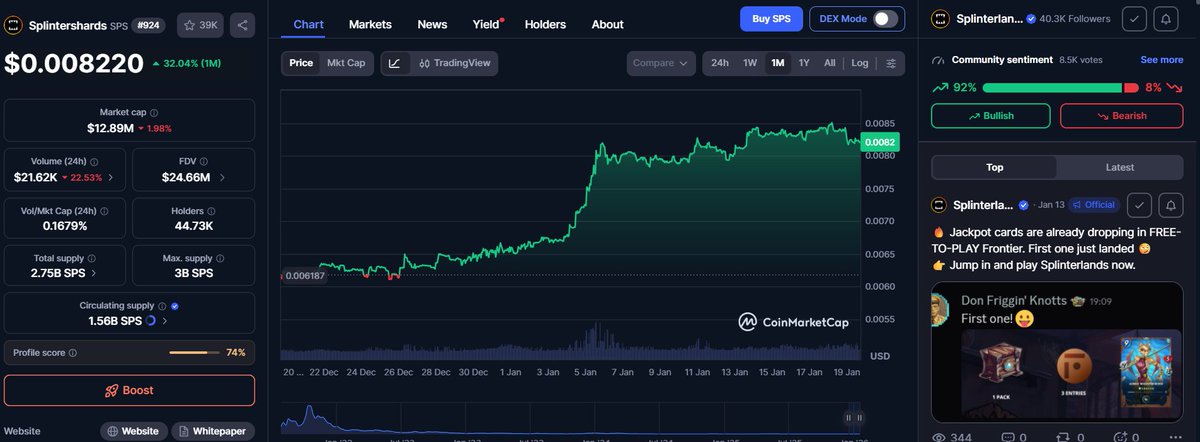Expand the FDV $24.66M details arrow
This screenshot has width=1200, height=442.
coord(222,178)
